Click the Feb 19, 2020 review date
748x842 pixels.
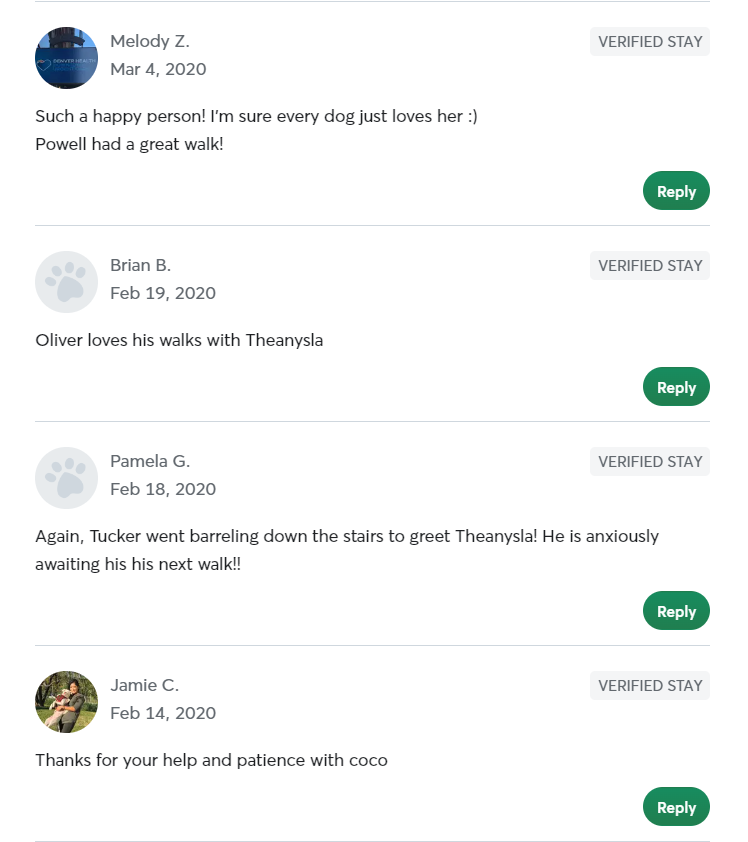[x=162, y=293]
